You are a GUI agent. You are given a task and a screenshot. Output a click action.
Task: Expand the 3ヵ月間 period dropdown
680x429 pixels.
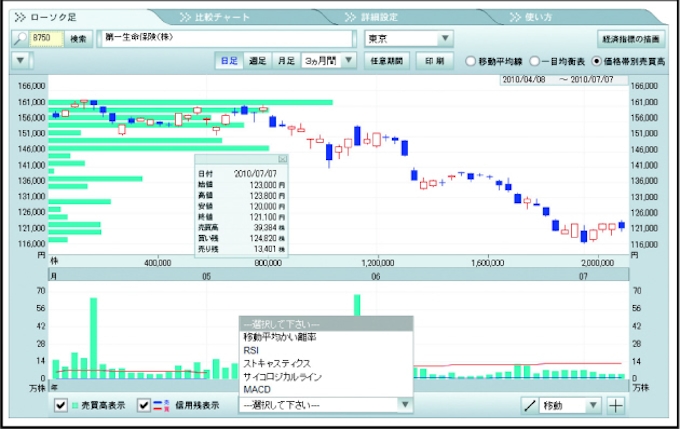point(349,61)
